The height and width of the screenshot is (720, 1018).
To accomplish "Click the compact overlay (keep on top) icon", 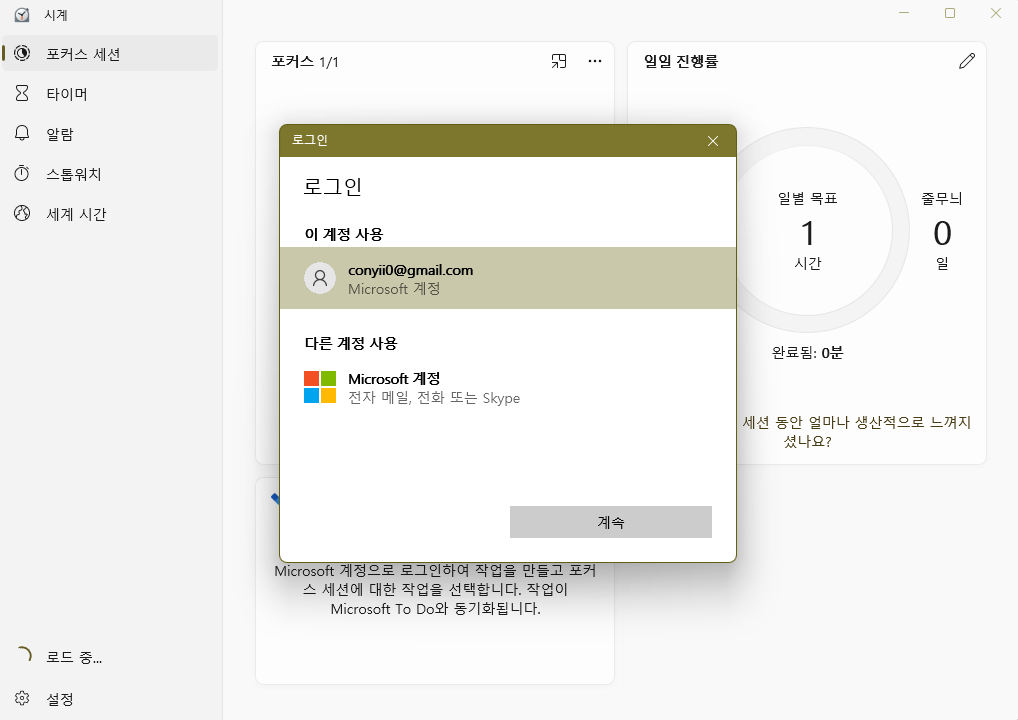I will click(x=559, y=61).
